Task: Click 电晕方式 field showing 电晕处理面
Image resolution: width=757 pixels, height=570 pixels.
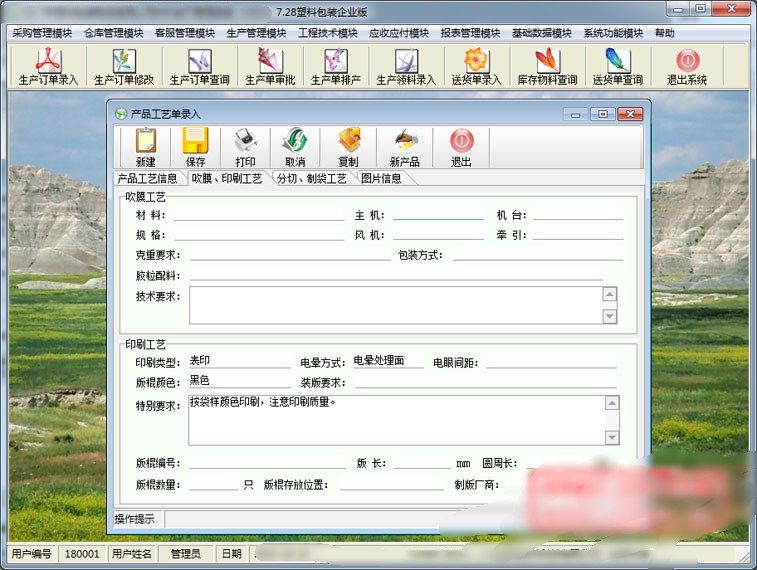Action: pyautogui.click(x=388, y=361)
